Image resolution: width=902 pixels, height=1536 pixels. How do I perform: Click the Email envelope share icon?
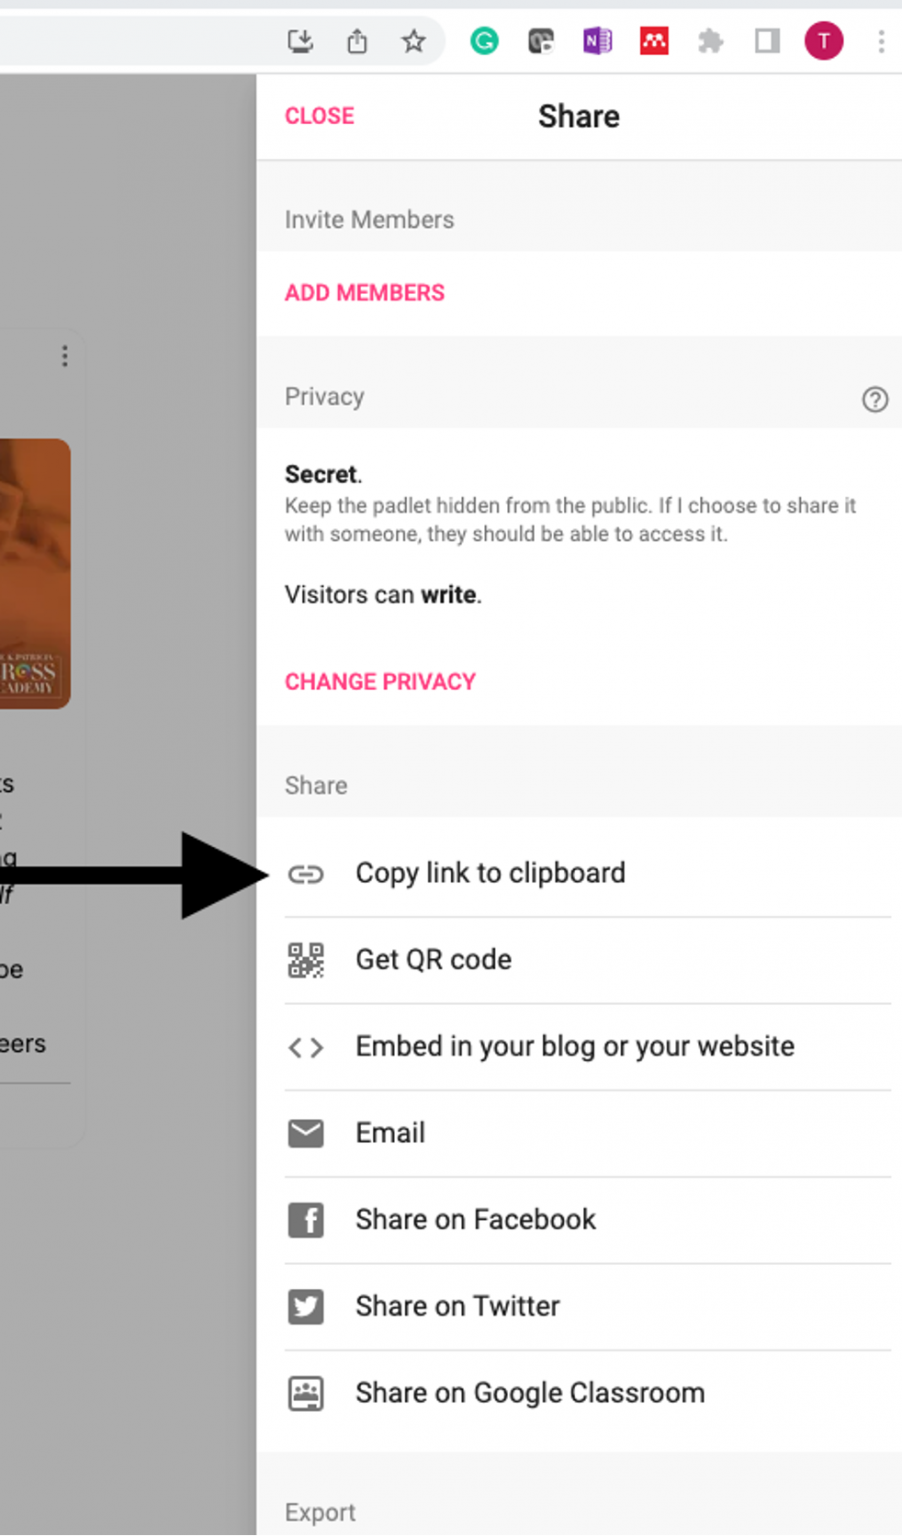tap(306, 1133)
